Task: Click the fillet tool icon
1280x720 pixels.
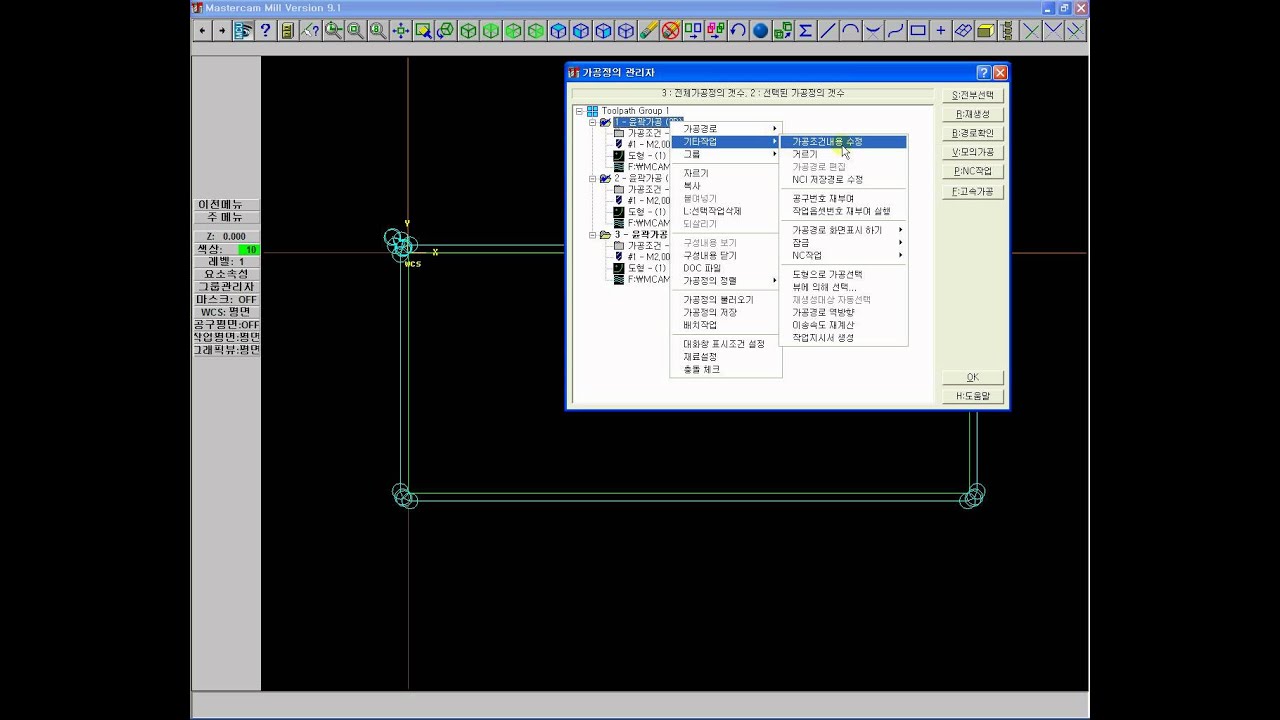Action: 873,31
